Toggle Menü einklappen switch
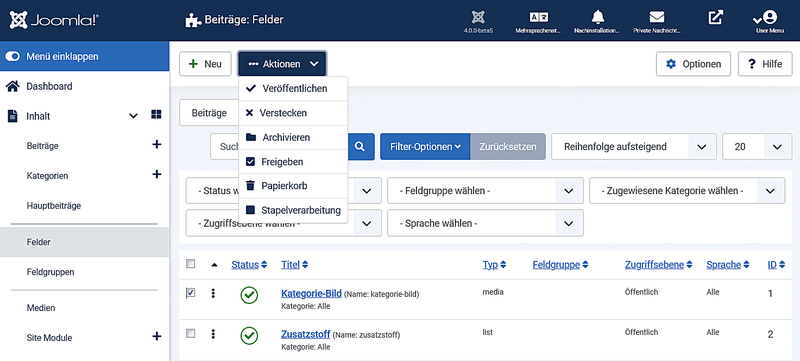 [x=12, y=57]
